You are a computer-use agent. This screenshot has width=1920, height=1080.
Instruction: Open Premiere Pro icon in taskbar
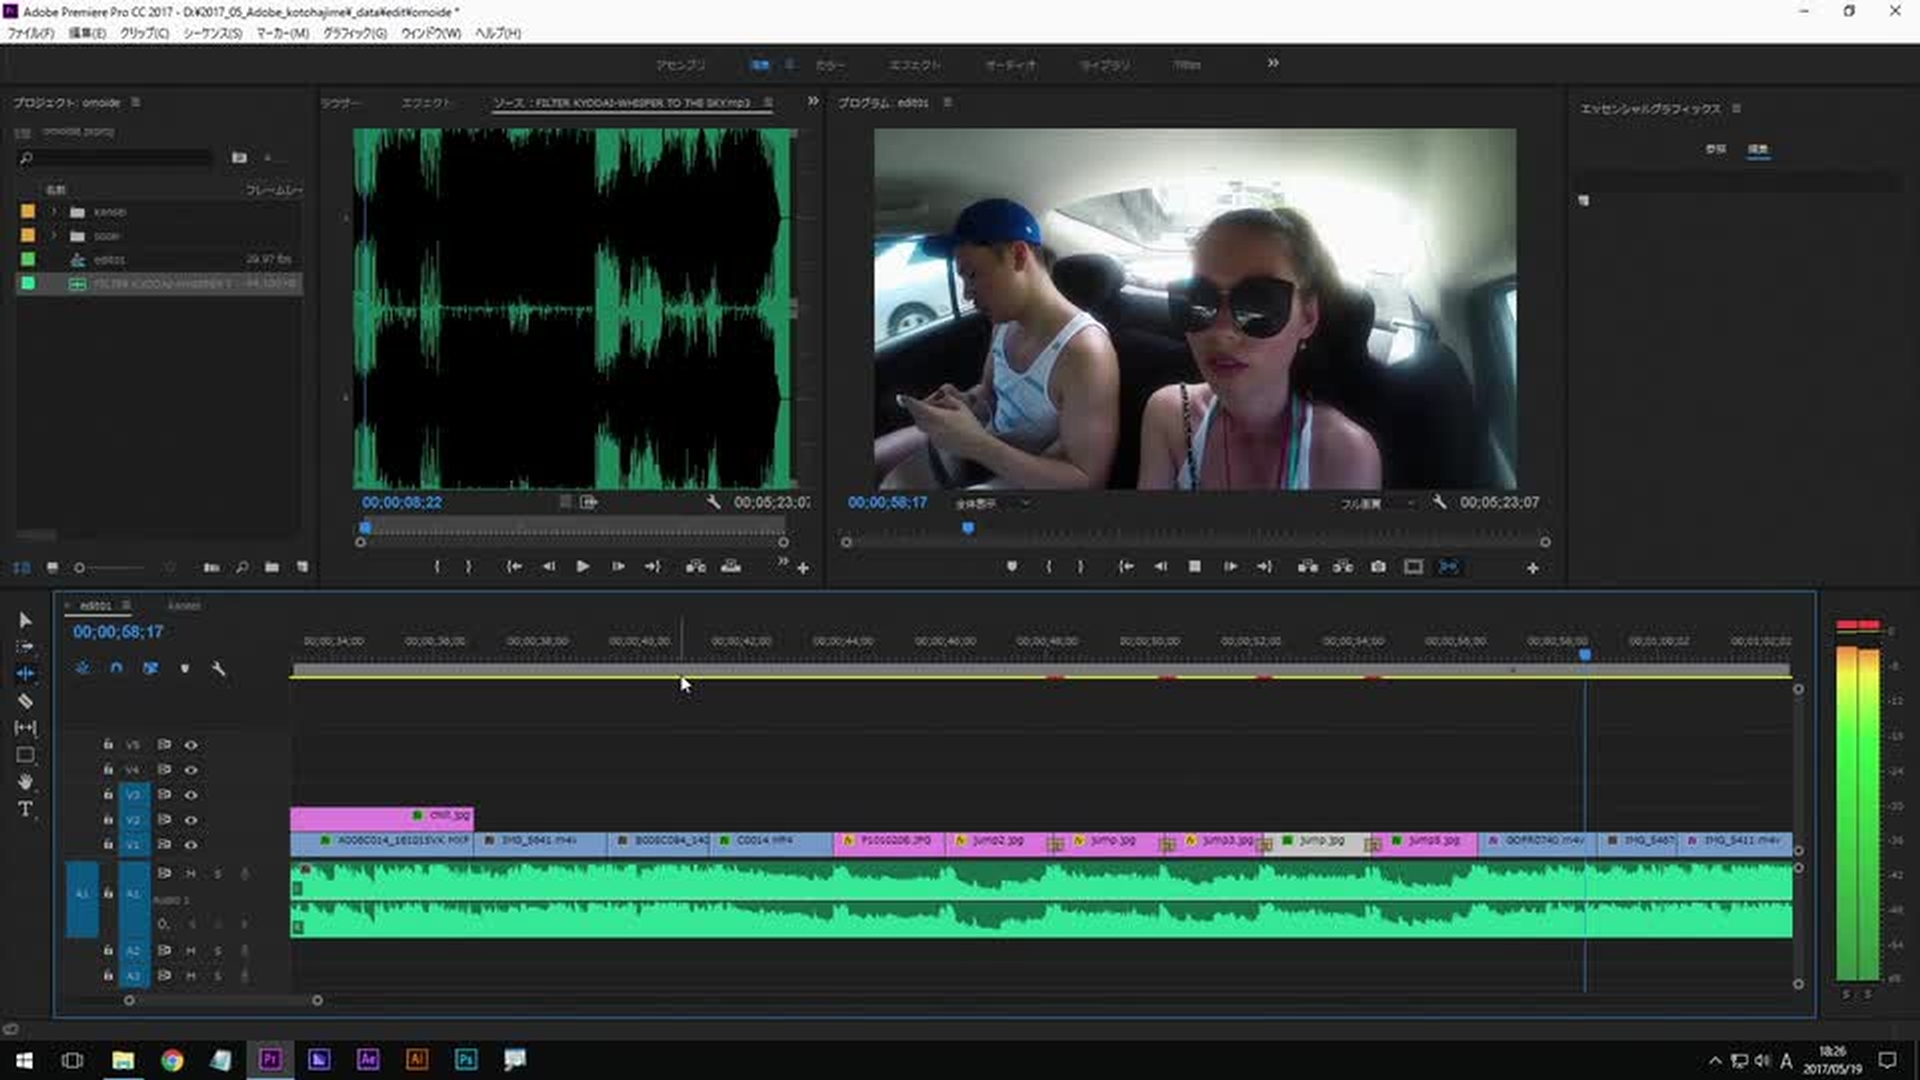click(x=270, y=1059)
